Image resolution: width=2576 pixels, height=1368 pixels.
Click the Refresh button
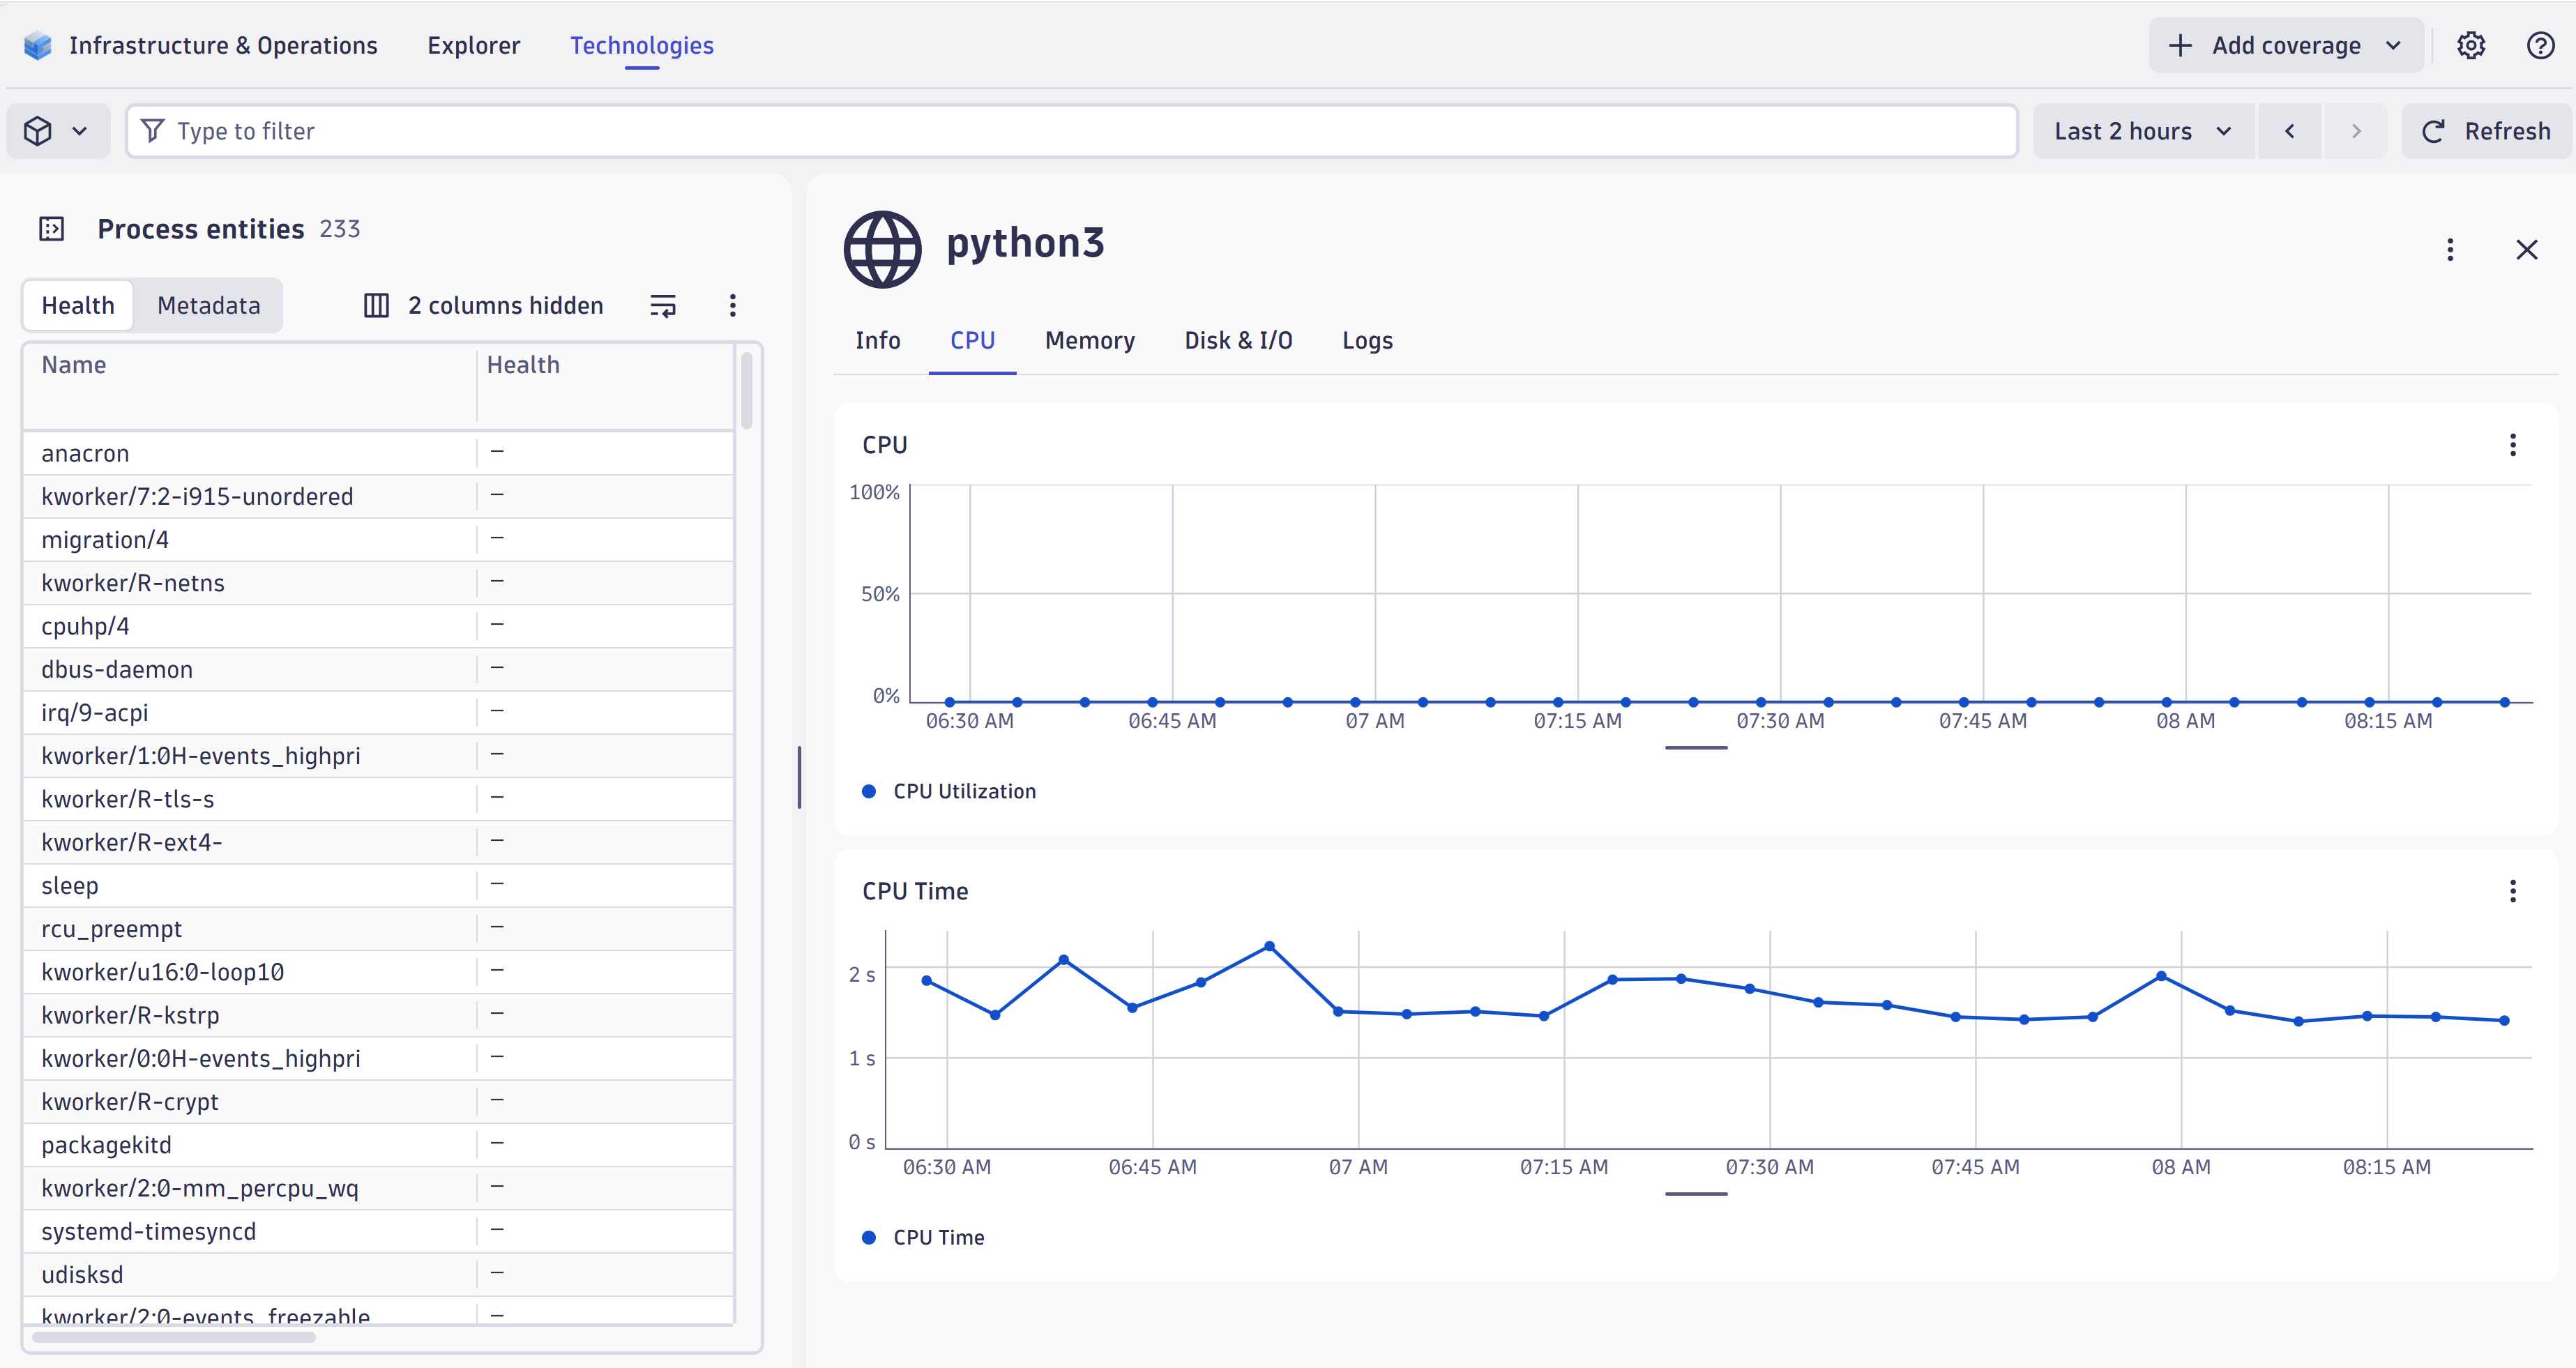pos(2486,130)
